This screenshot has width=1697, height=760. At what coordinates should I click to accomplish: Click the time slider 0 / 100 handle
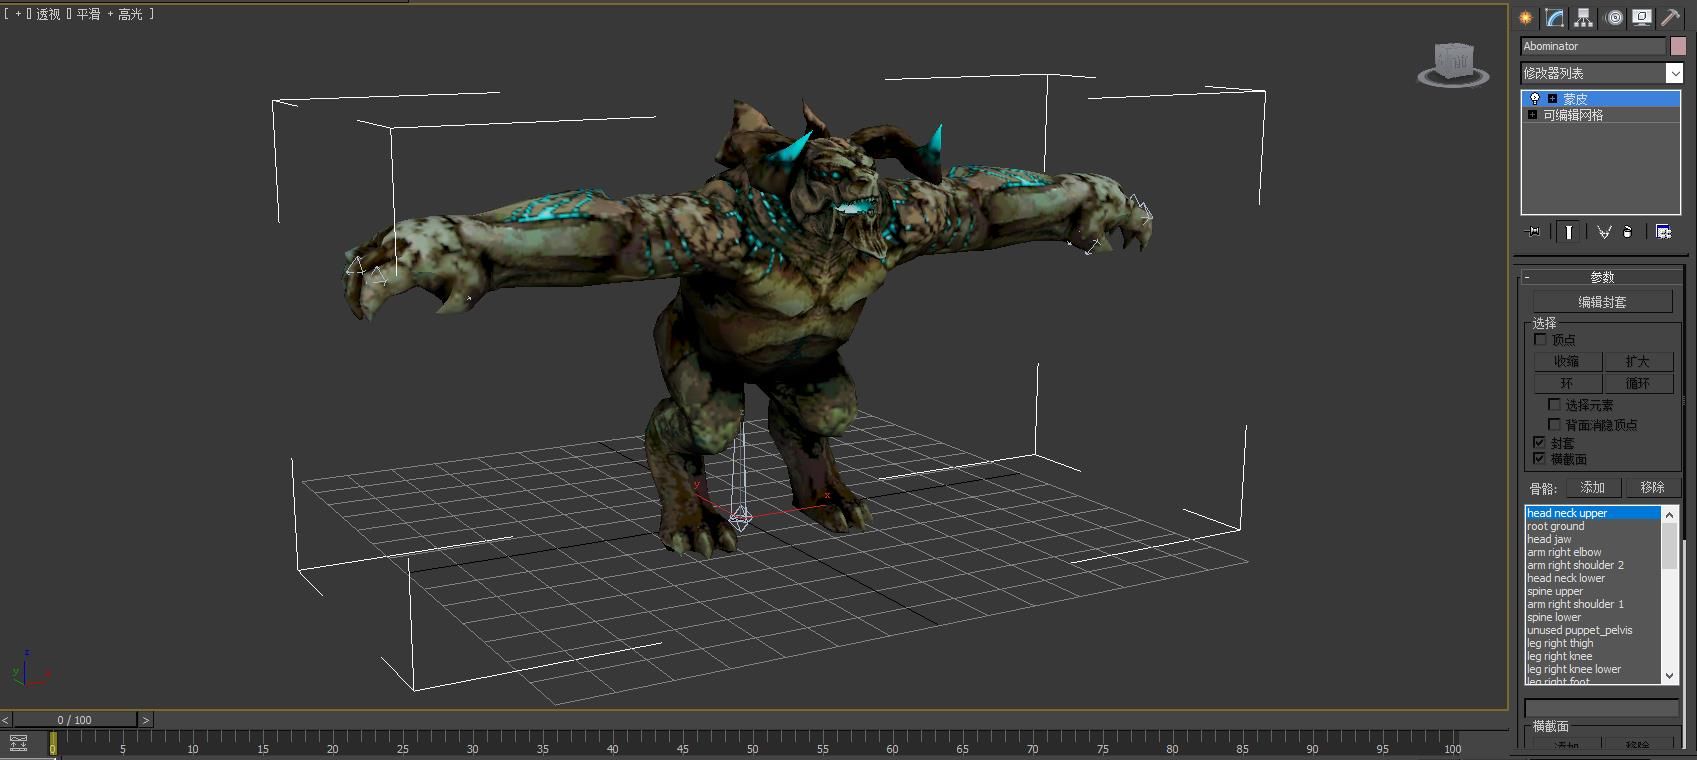[x=75, y=720]
